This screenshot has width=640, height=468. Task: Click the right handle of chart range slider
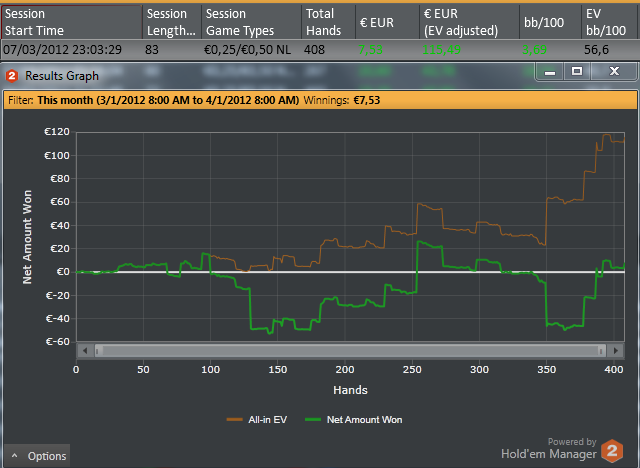[x=601, y=350]
